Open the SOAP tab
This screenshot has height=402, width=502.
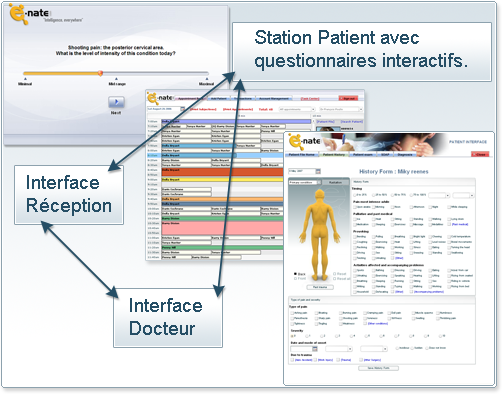[x=385, y=155]
